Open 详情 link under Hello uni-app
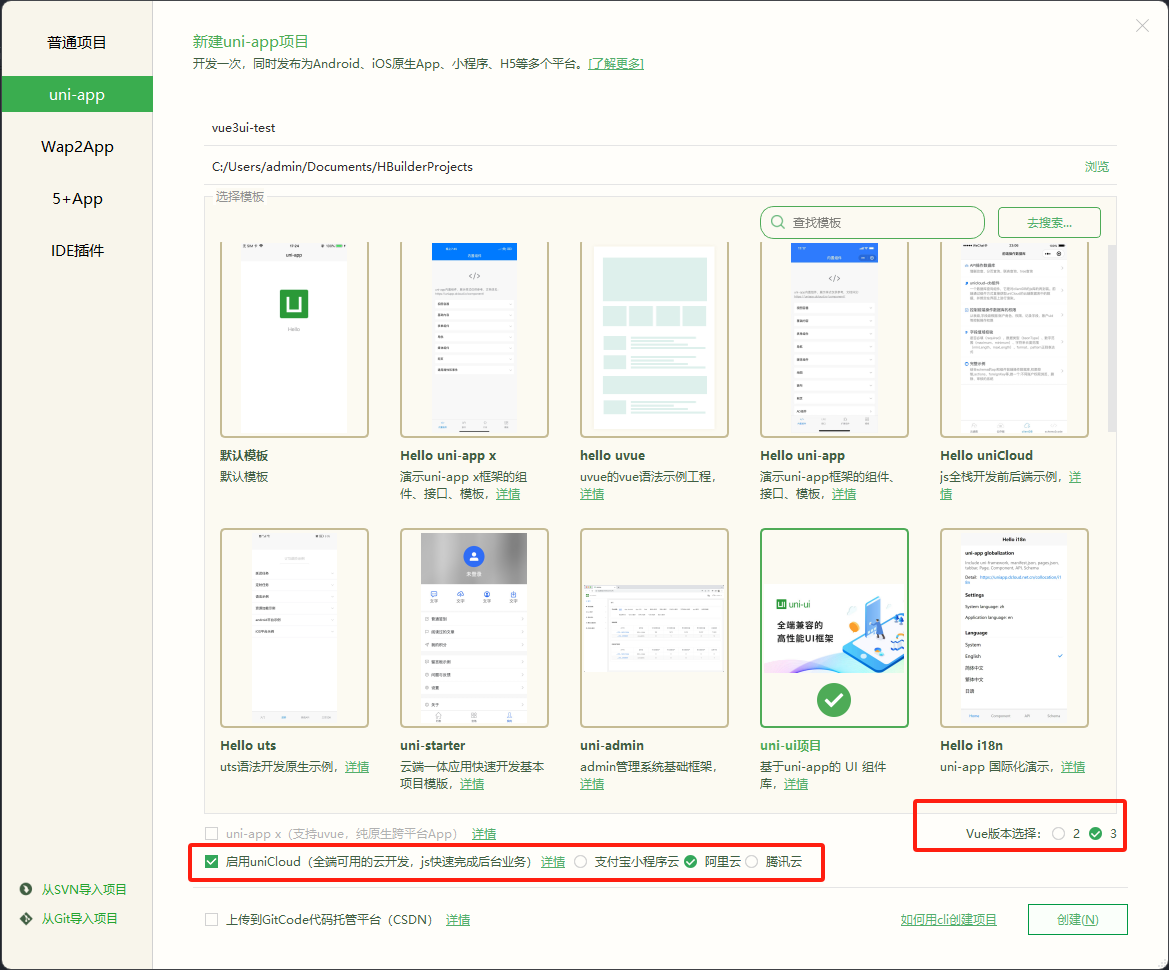This screenshot has width=1169, height=970. coord(844,494)
